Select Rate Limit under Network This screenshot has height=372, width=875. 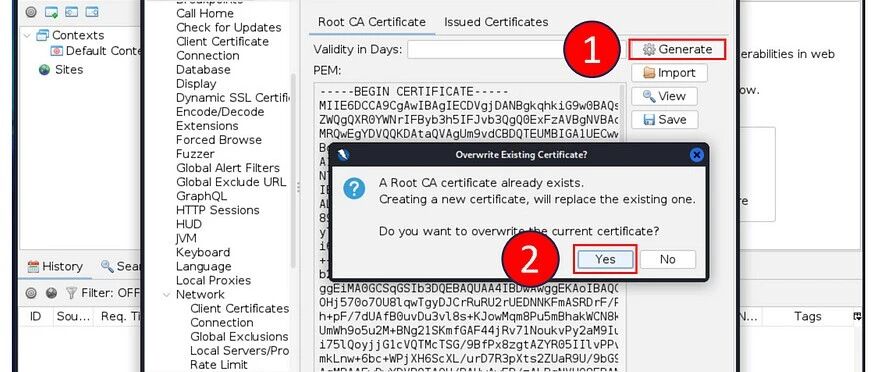(x=218, y=364)
